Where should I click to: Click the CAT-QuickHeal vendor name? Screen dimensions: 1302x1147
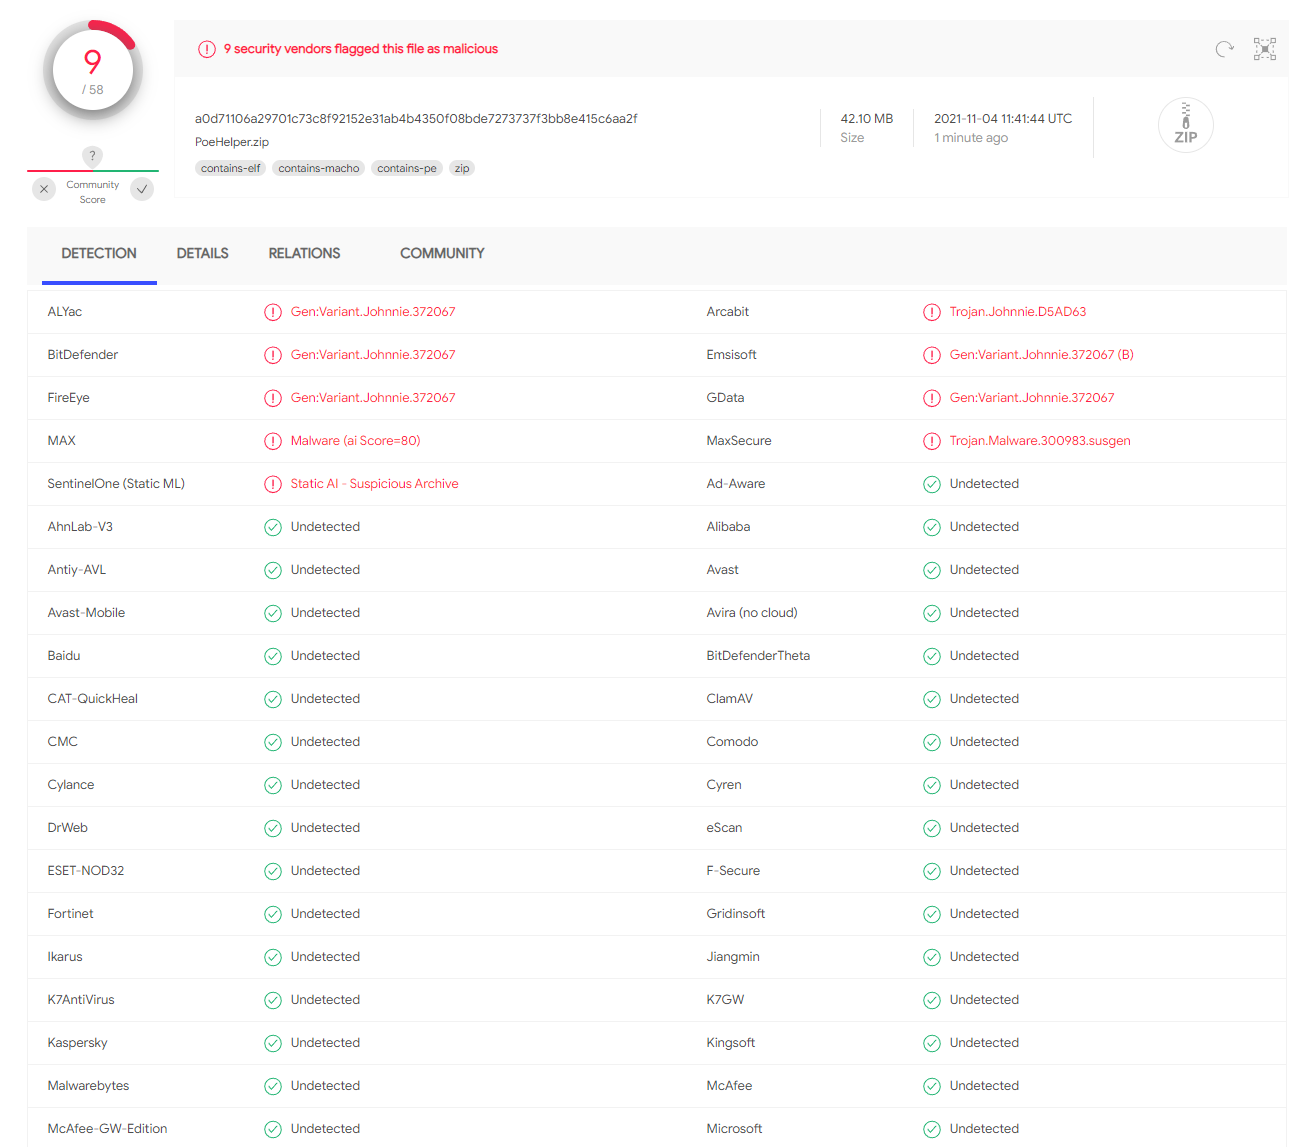[x=93, y=699]
